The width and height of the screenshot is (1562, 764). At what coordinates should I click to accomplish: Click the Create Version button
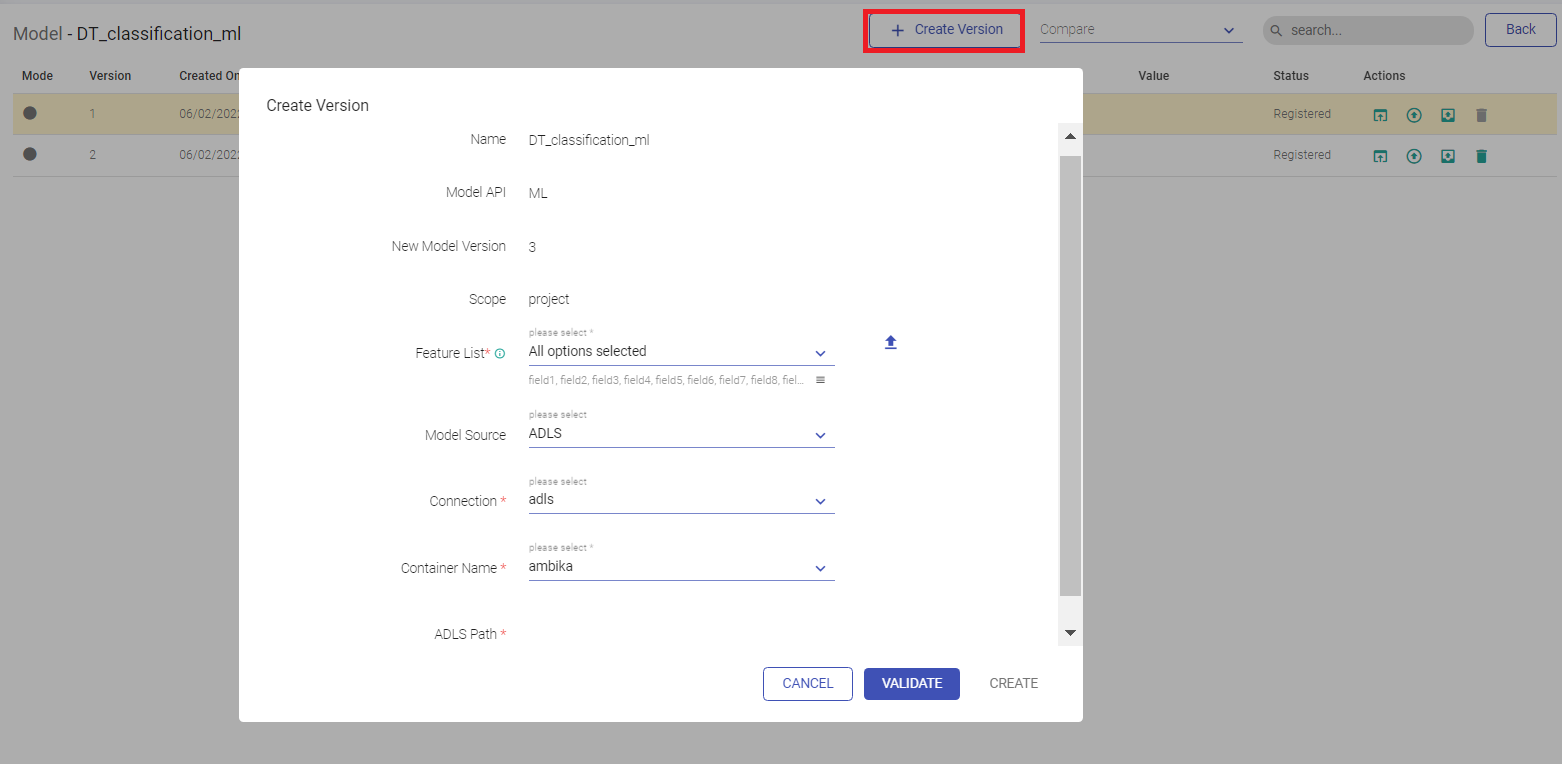[946, 30]
